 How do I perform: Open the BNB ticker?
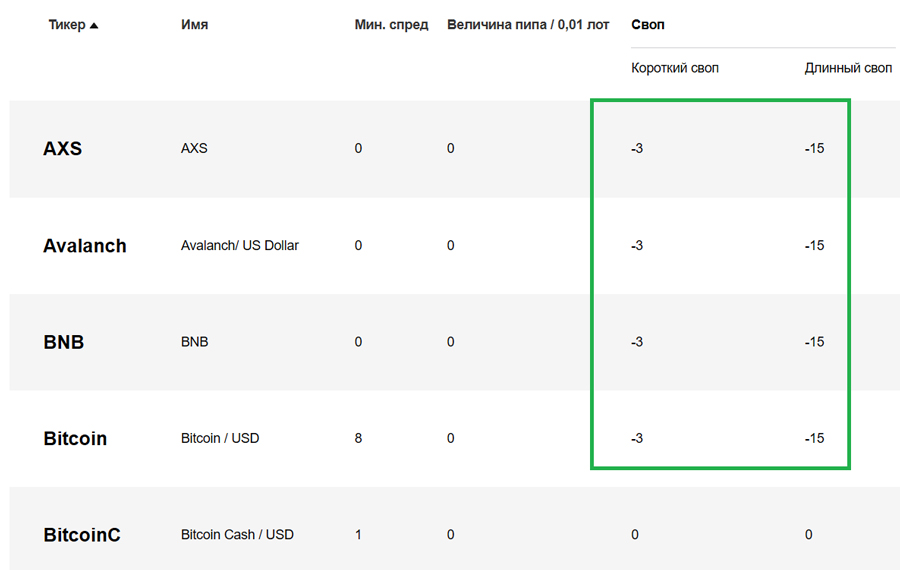pyautogui.click(x=64, y=342)
